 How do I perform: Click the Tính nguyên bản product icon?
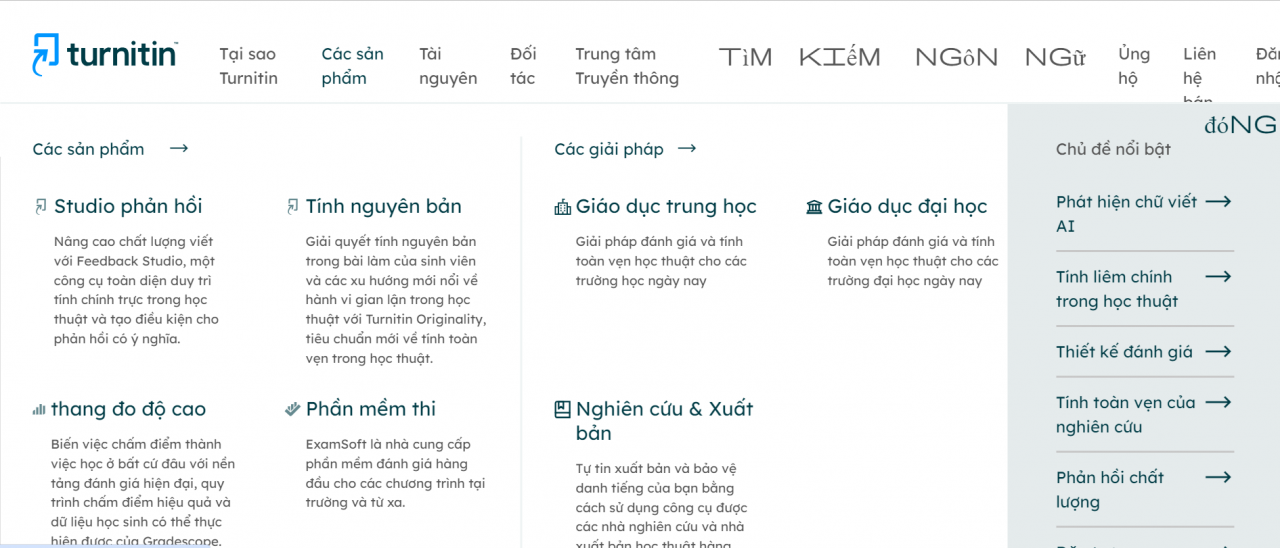coord(293,207)
